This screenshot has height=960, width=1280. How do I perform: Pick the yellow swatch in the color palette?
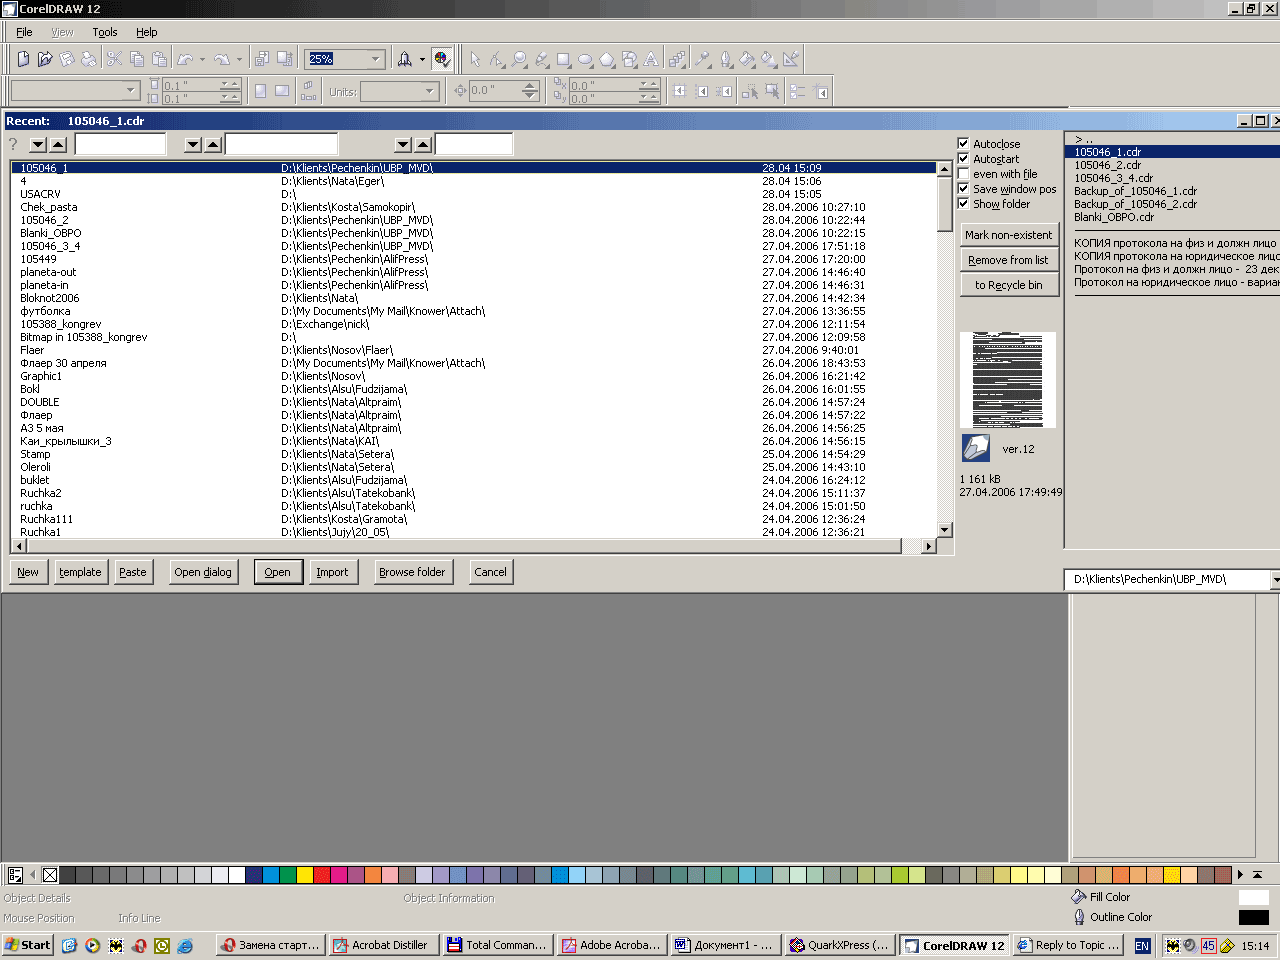[304, 875]
